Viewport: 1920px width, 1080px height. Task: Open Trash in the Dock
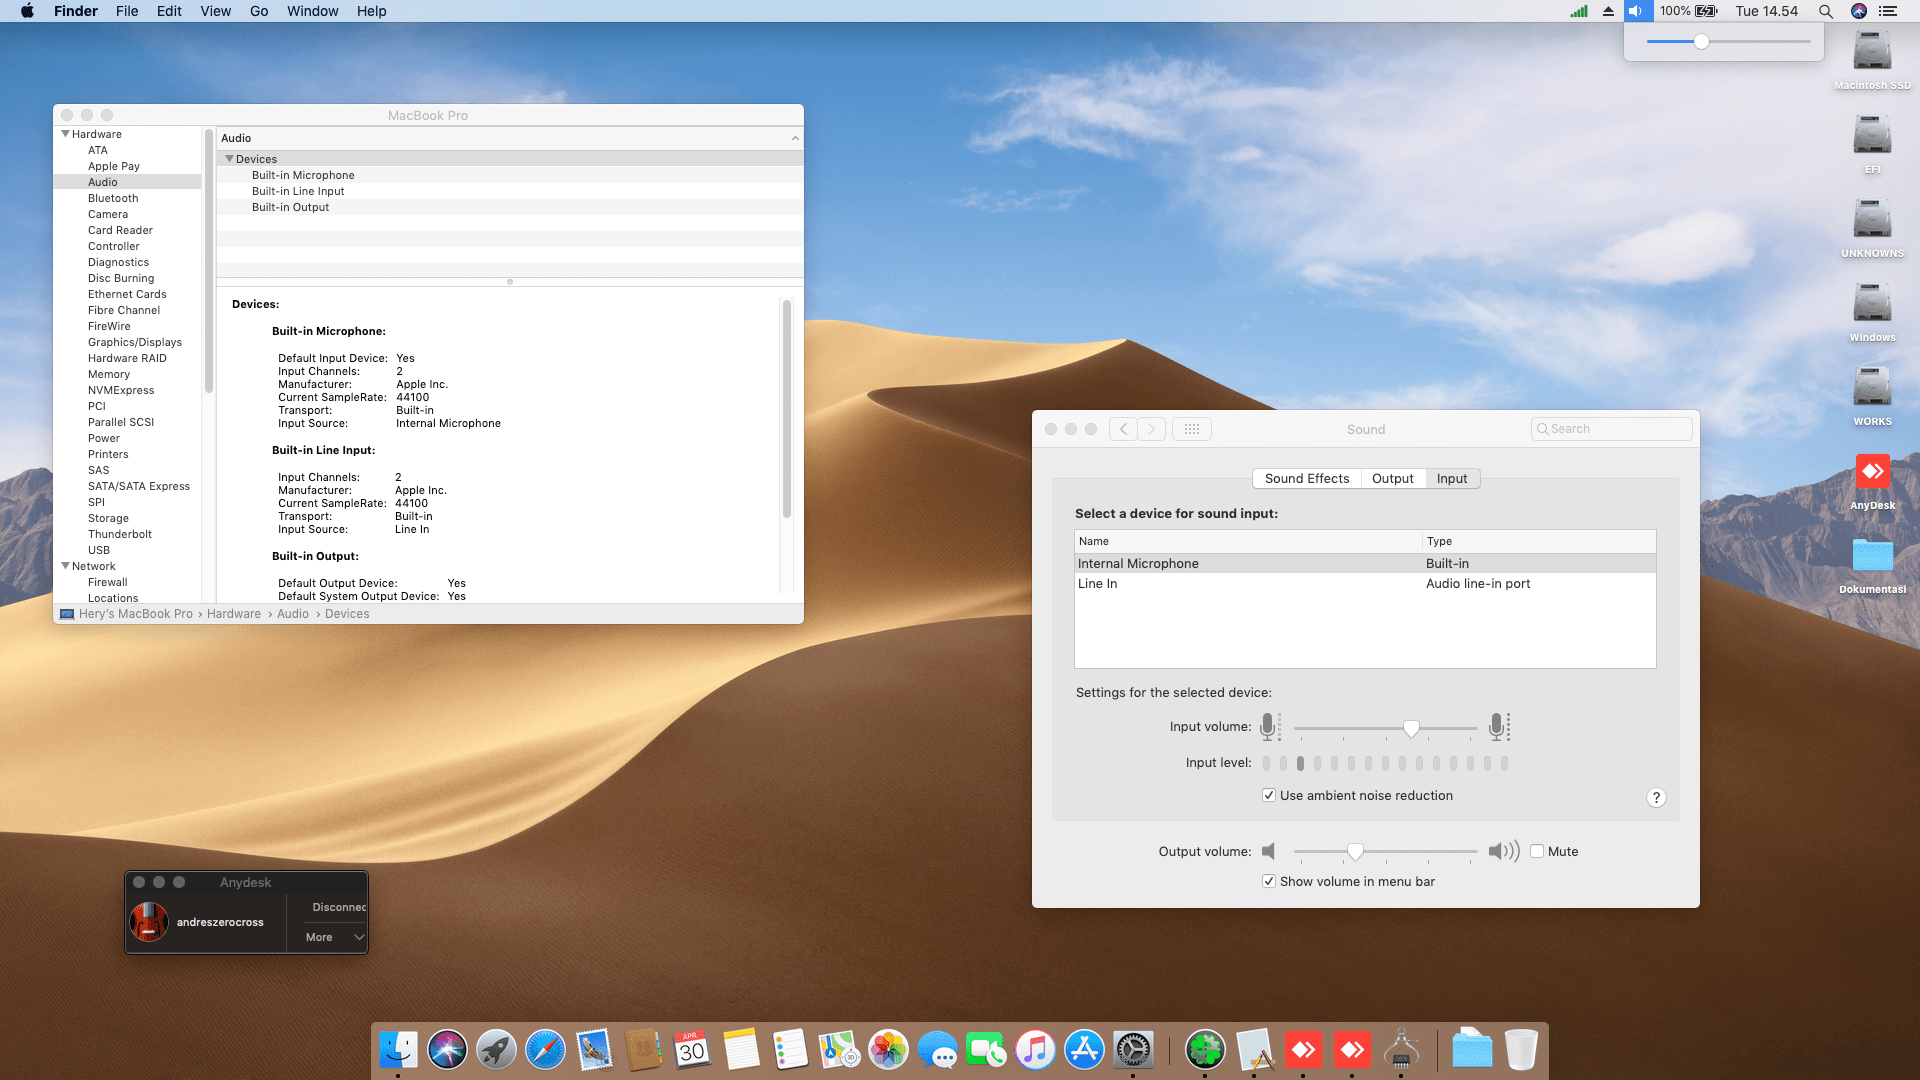click(1521, 1050)
